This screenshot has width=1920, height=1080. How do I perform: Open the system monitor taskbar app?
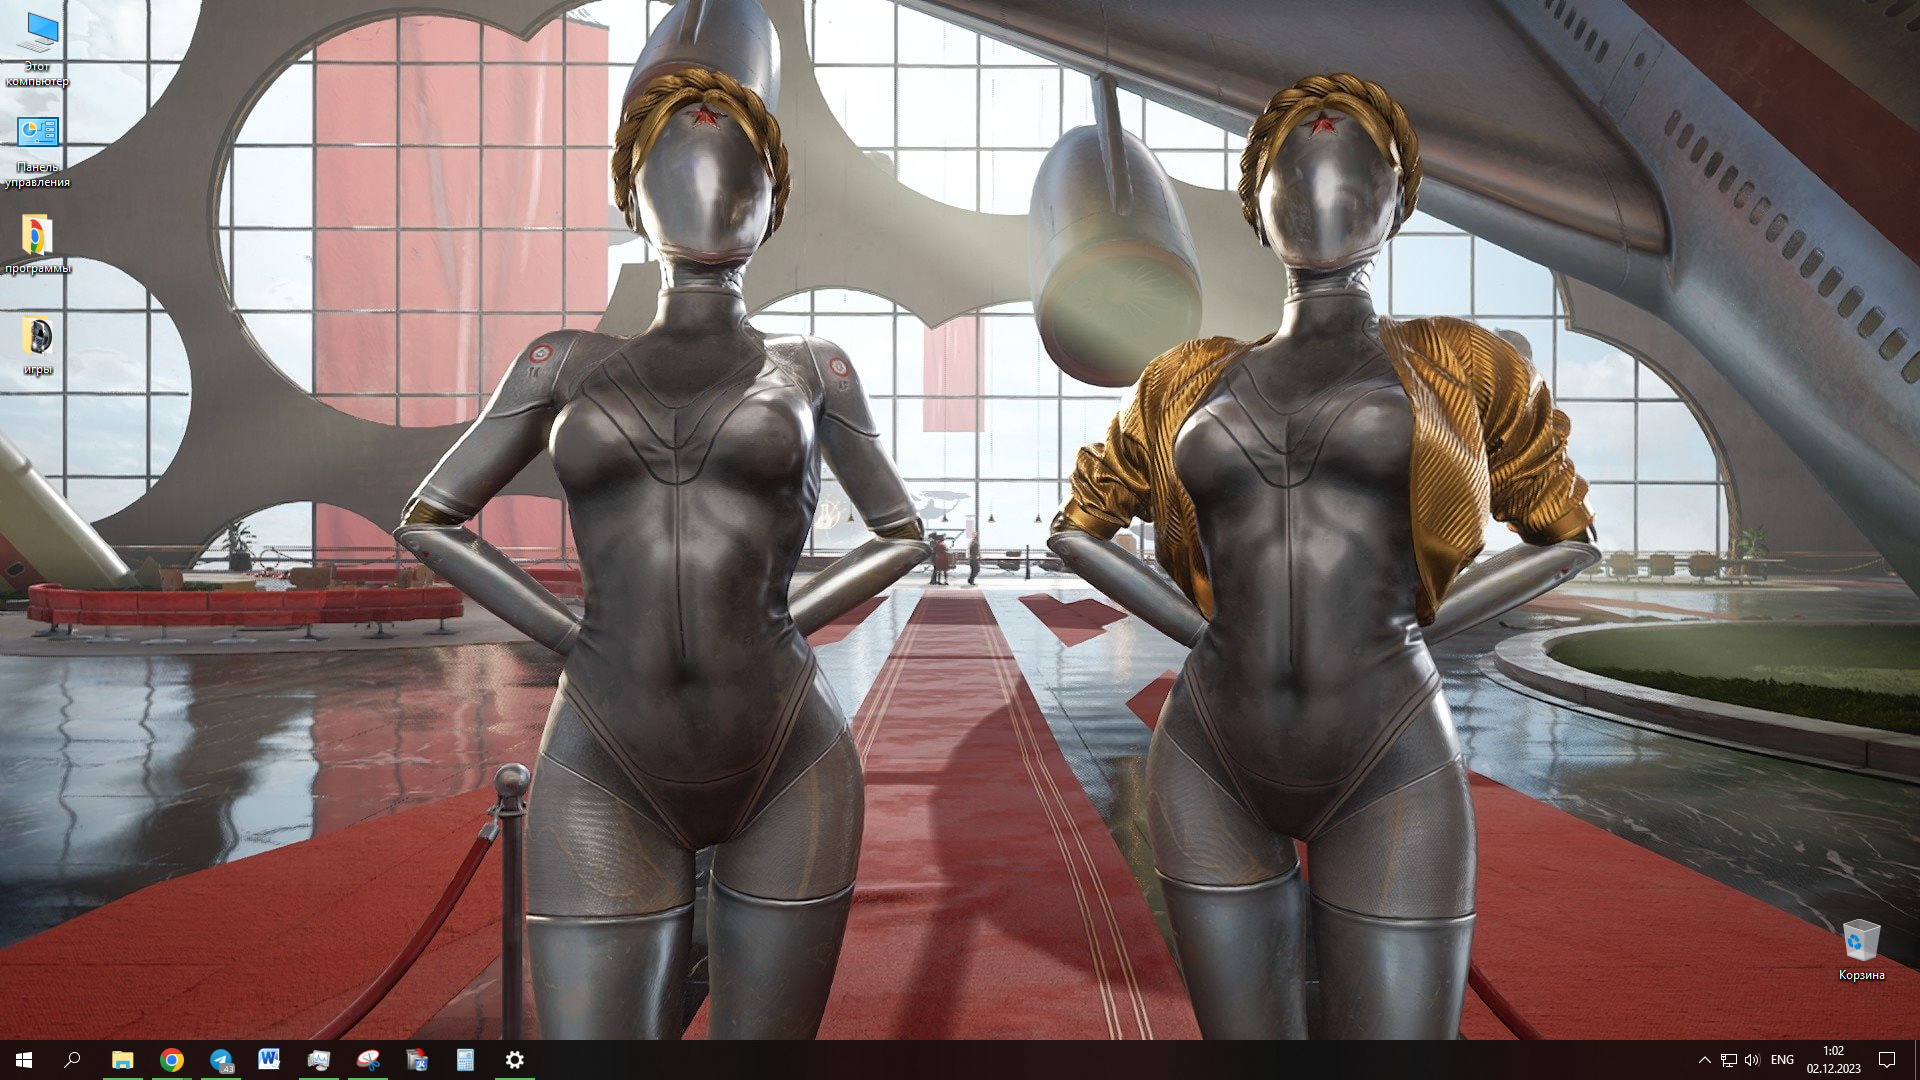point(319,1060)
